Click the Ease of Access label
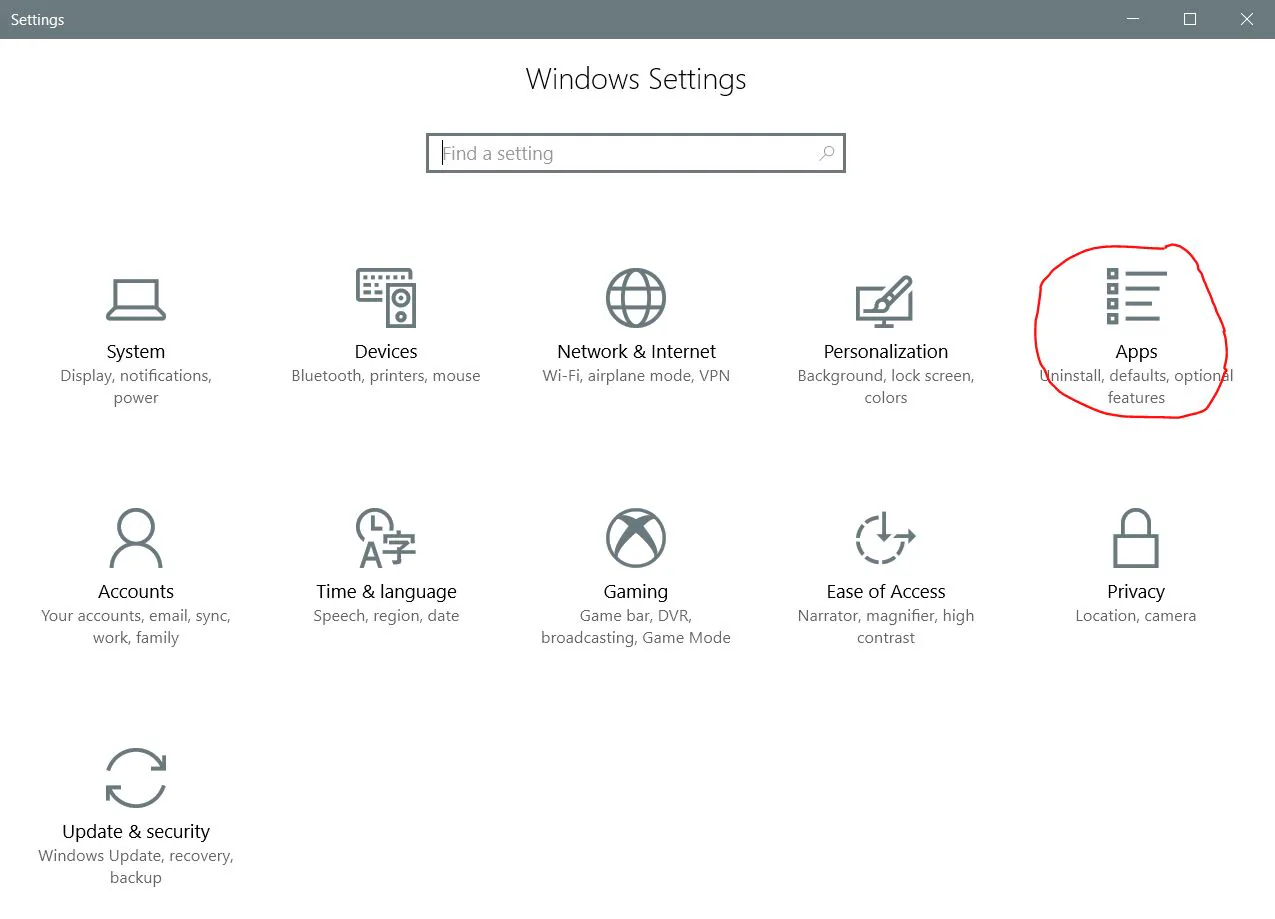This screenshot has height=919, width=1275. click(x=886, y=592)
